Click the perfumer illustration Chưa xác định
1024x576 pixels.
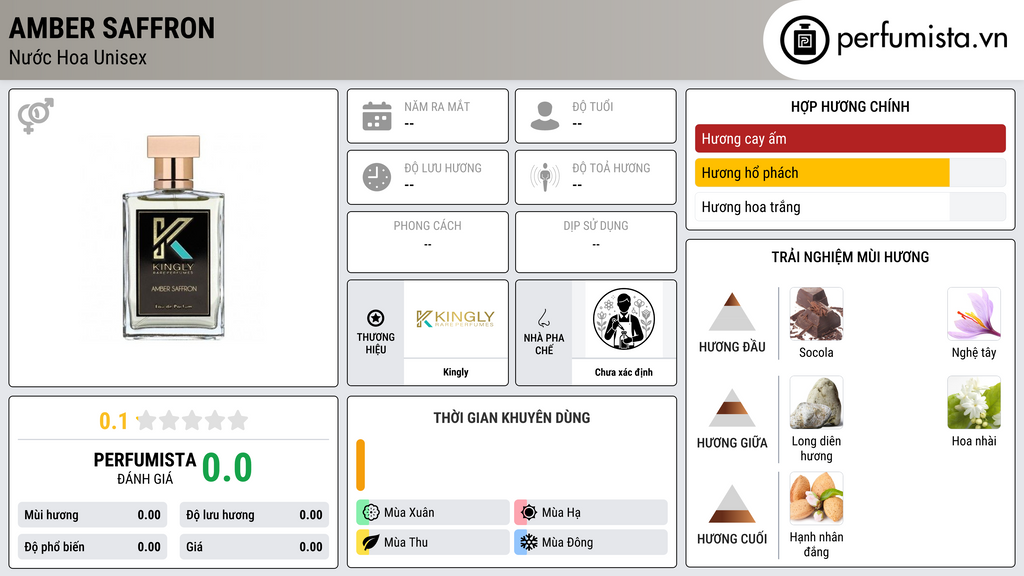tap(624, 319)
